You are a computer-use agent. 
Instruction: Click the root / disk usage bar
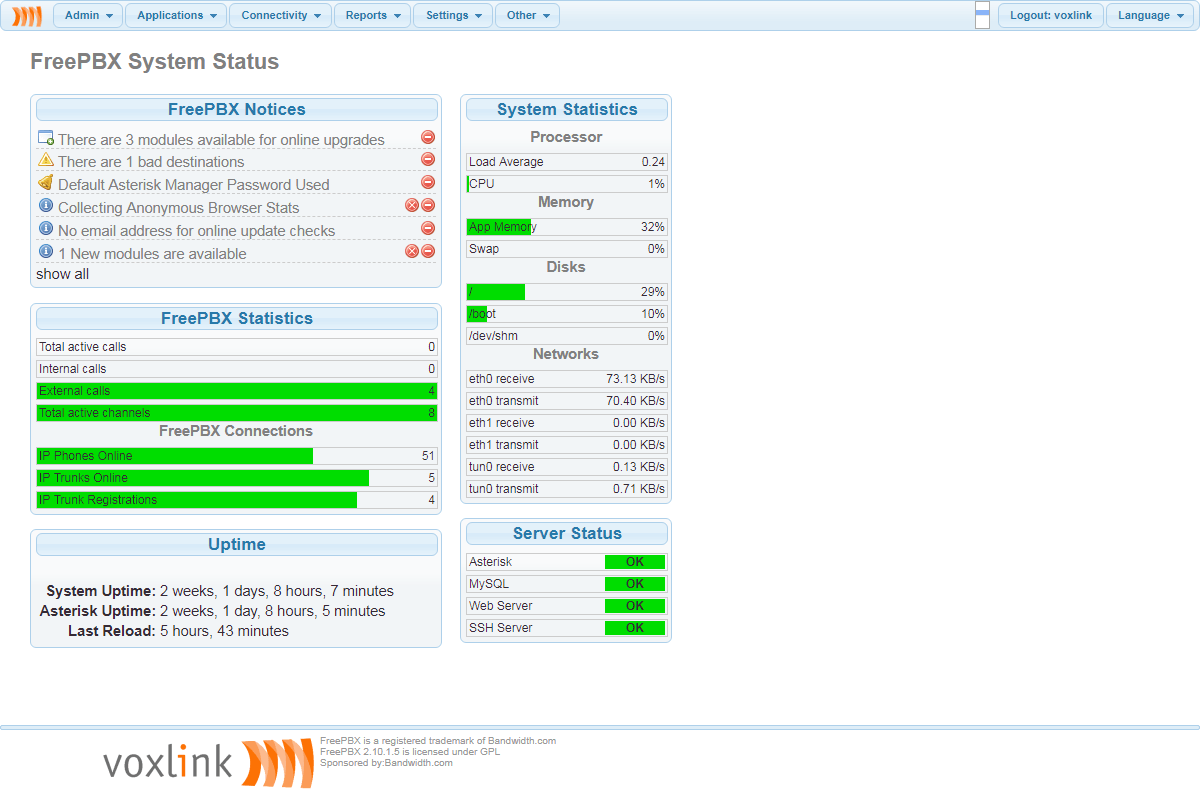point(567,292)
